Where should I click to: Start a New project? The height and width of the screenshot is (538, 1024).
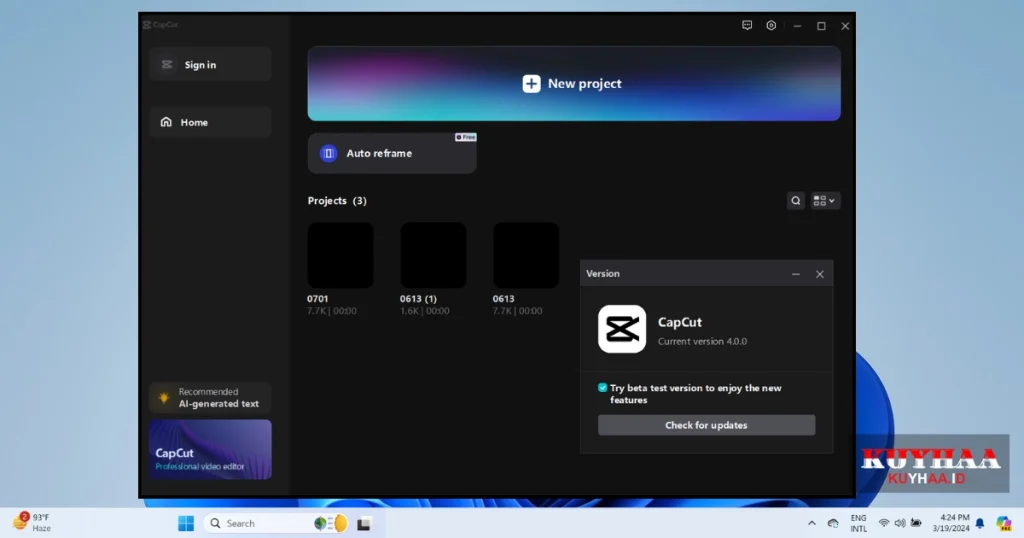573,84
